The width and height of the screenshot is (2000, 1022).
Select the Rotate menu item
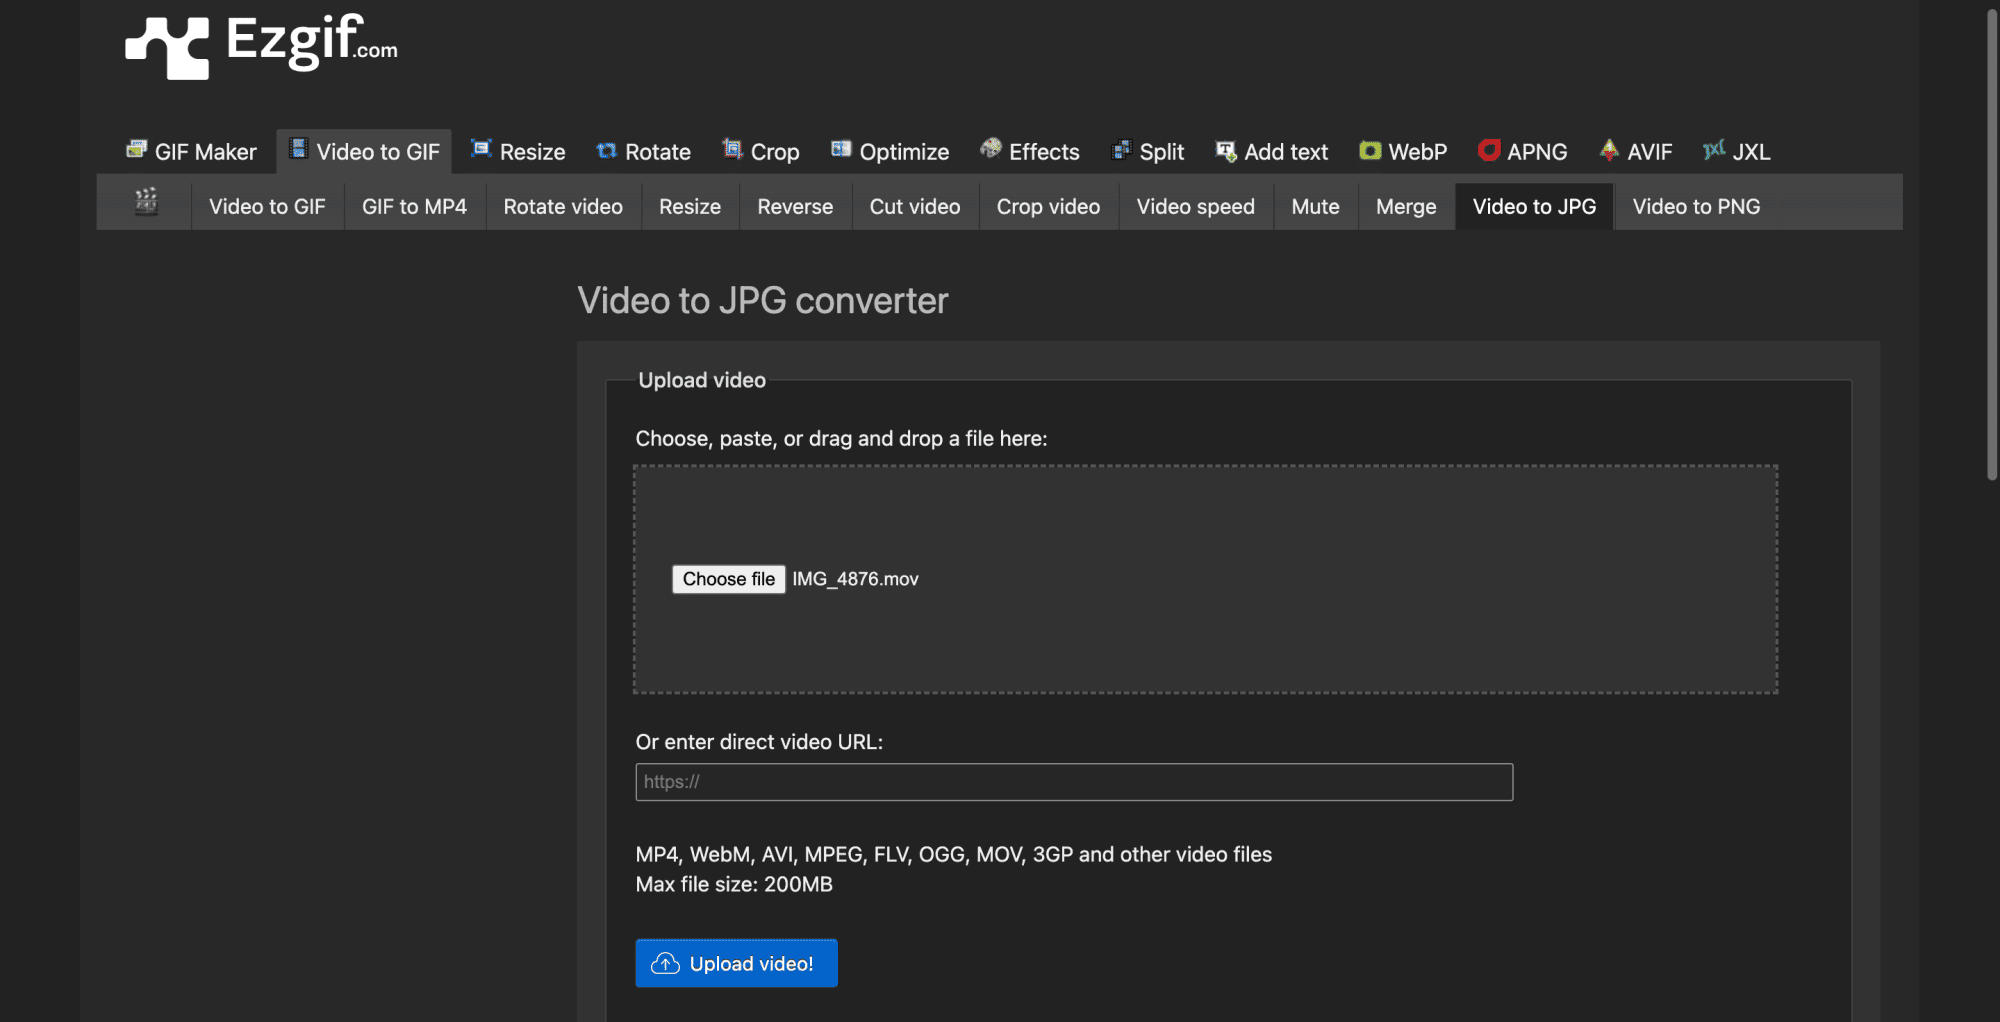coord(644,152)
